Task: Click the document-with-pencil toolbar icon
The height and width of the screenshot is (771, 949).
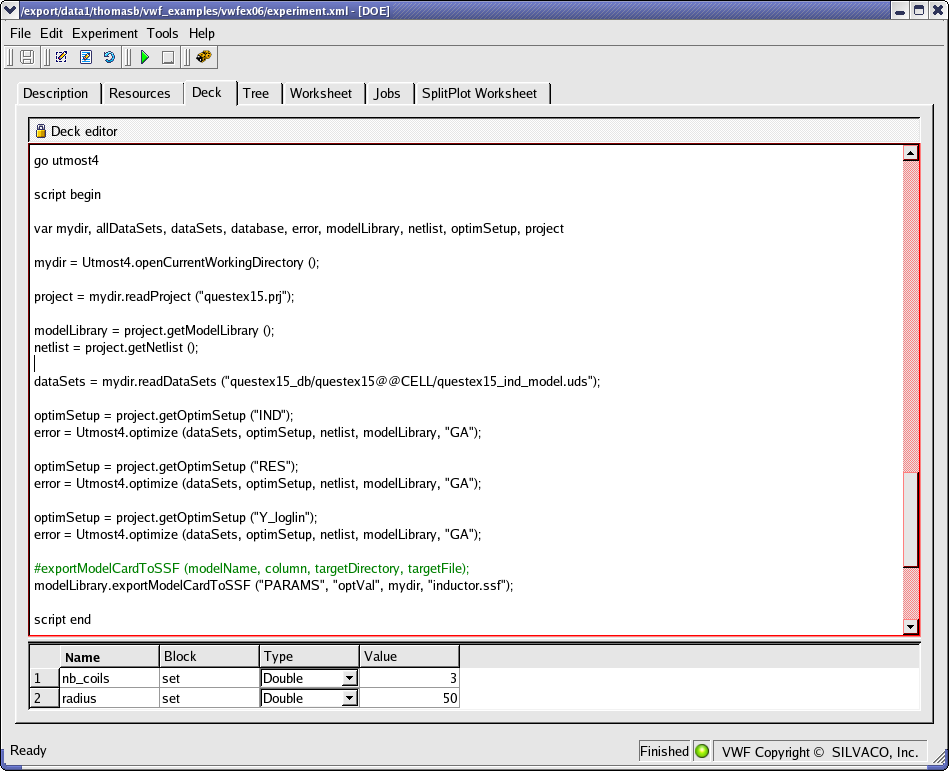Action: 86,57
